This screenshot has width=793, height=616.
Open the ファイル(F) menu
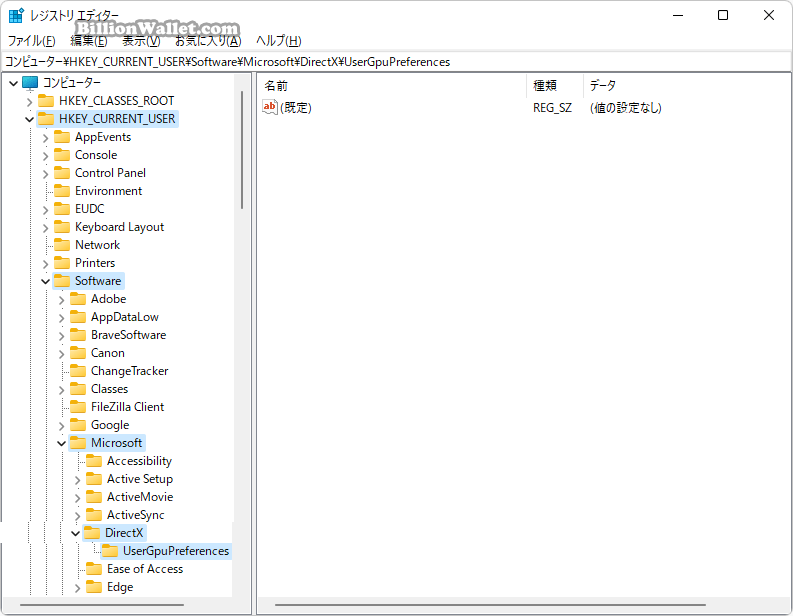(x=31, y=41)
